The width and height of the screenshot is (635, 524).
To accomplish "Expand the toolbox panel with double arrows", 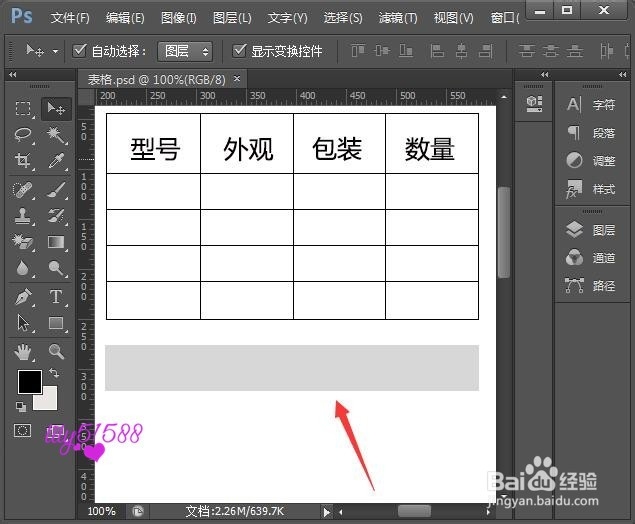I will (13, 75).
